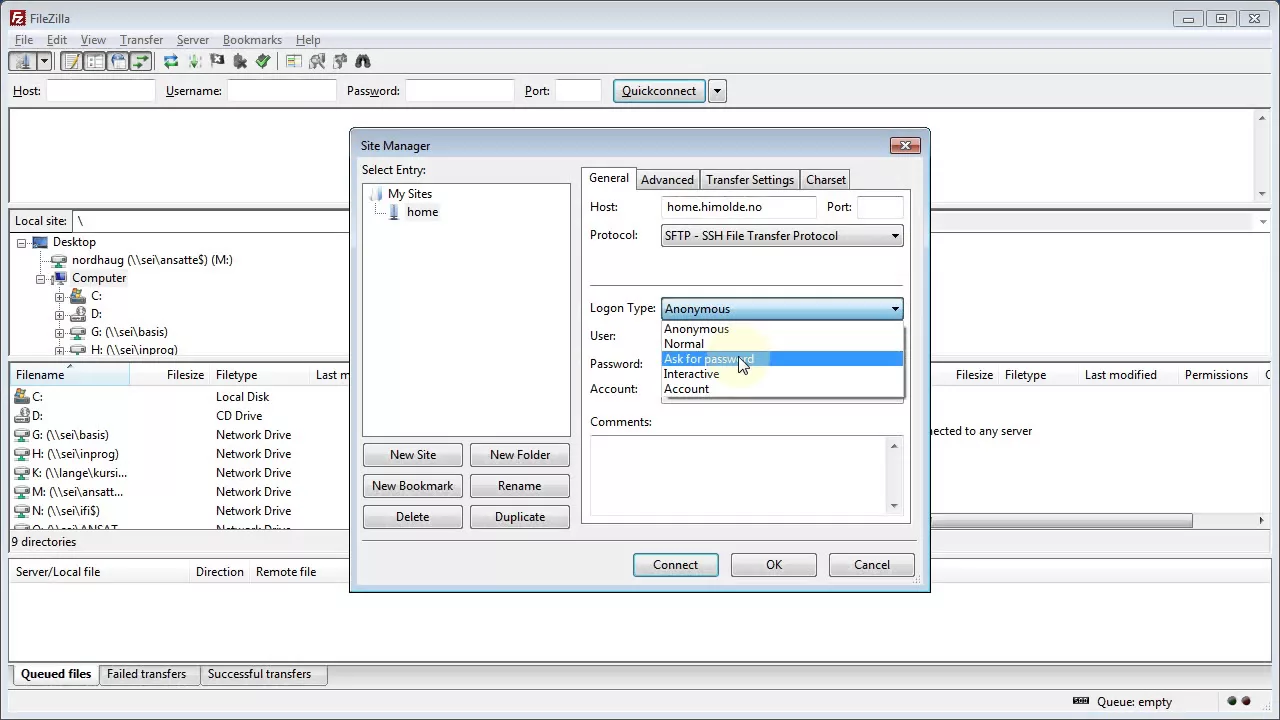Show the Failed transfers tab
1280x720 pixels.
click(x=146, y=674)
